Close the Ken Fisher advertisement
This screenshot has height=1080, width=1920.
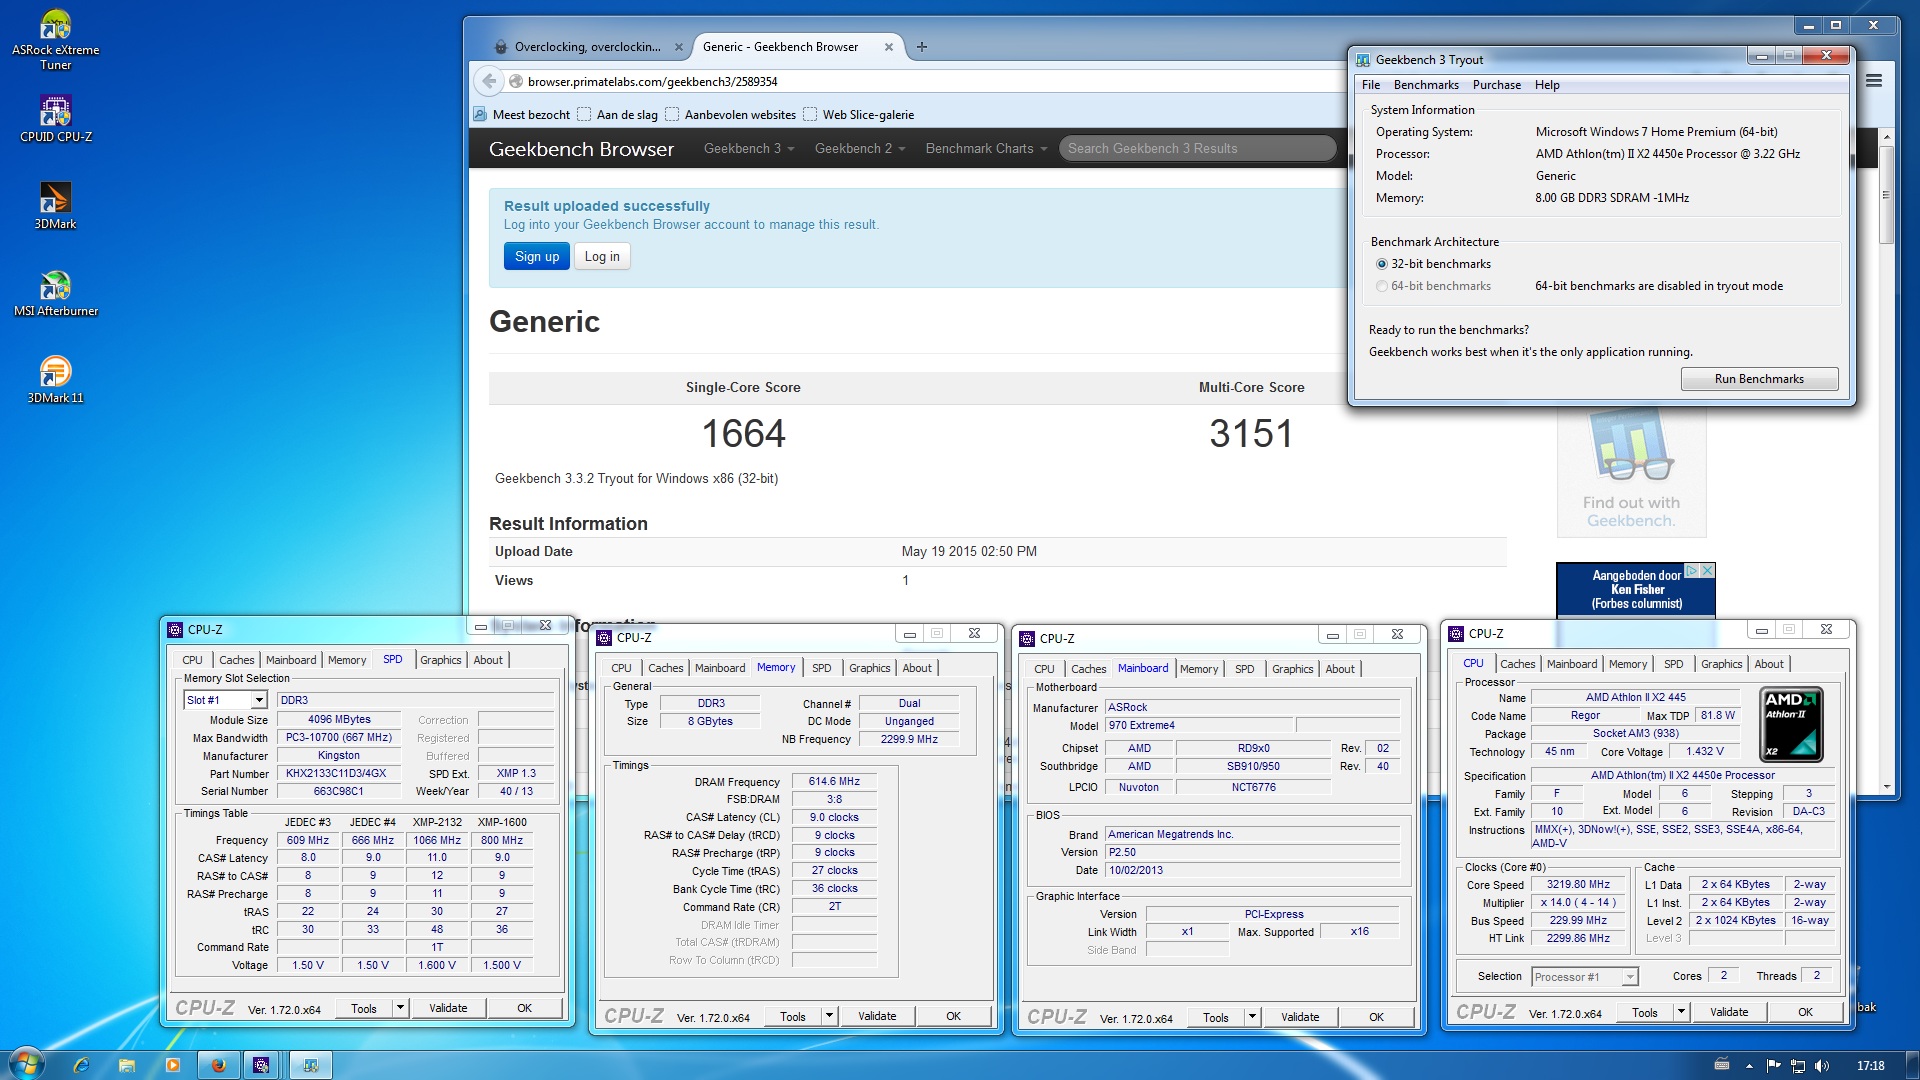[x=1707, y=570]
